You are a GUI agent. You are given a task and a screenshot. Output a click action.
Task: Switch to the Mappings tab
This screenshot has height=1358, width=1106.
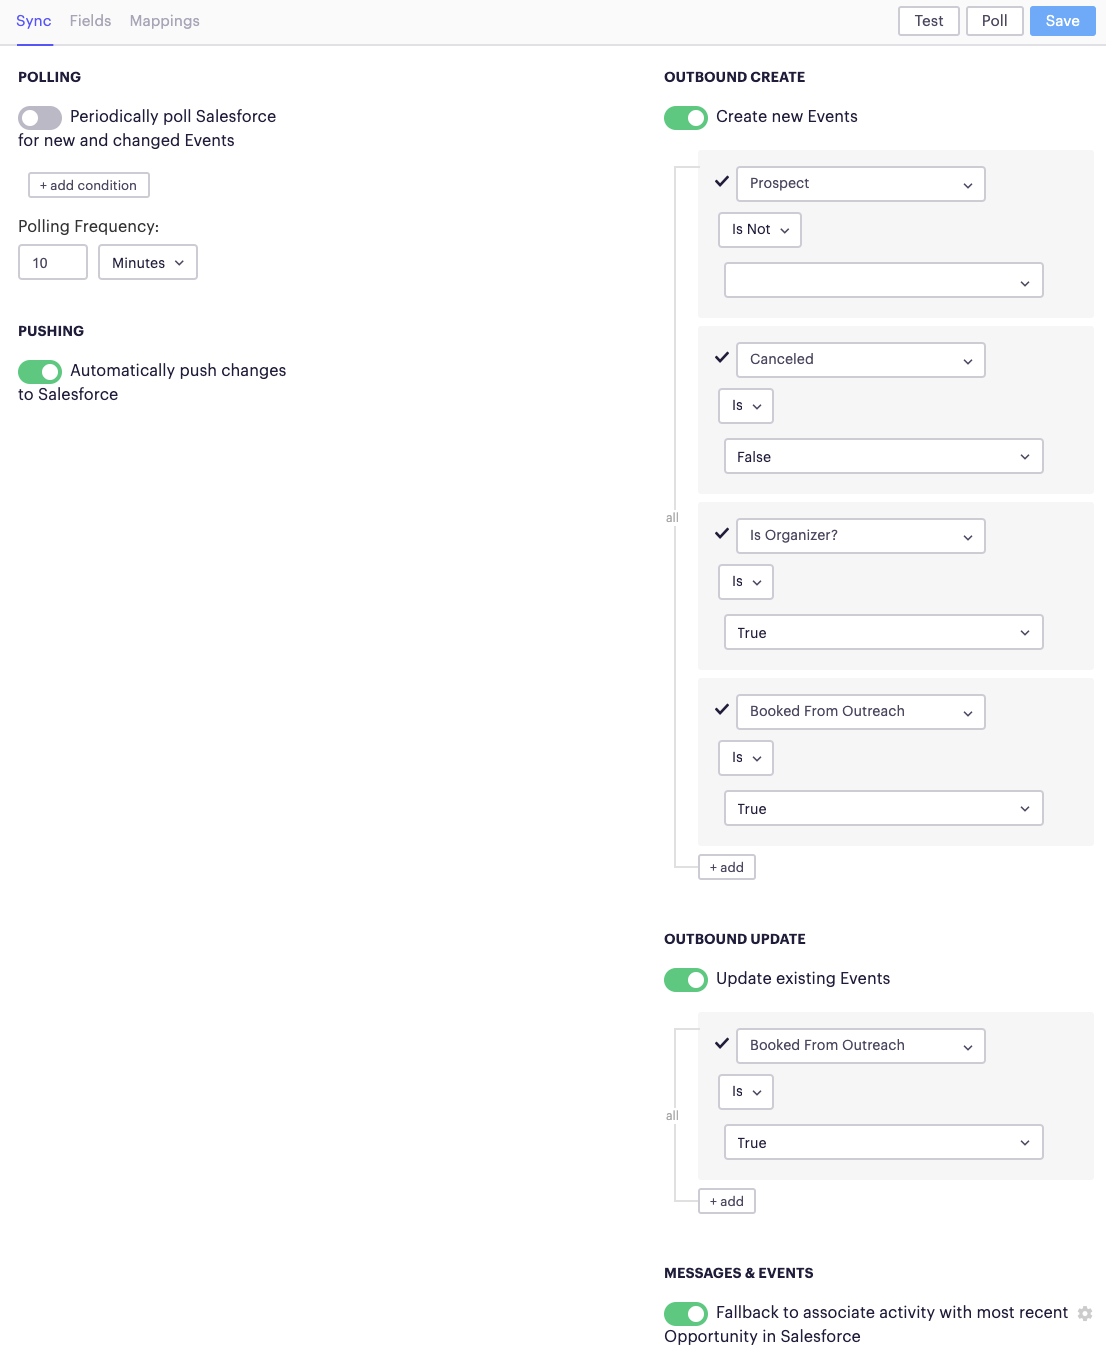164,20
